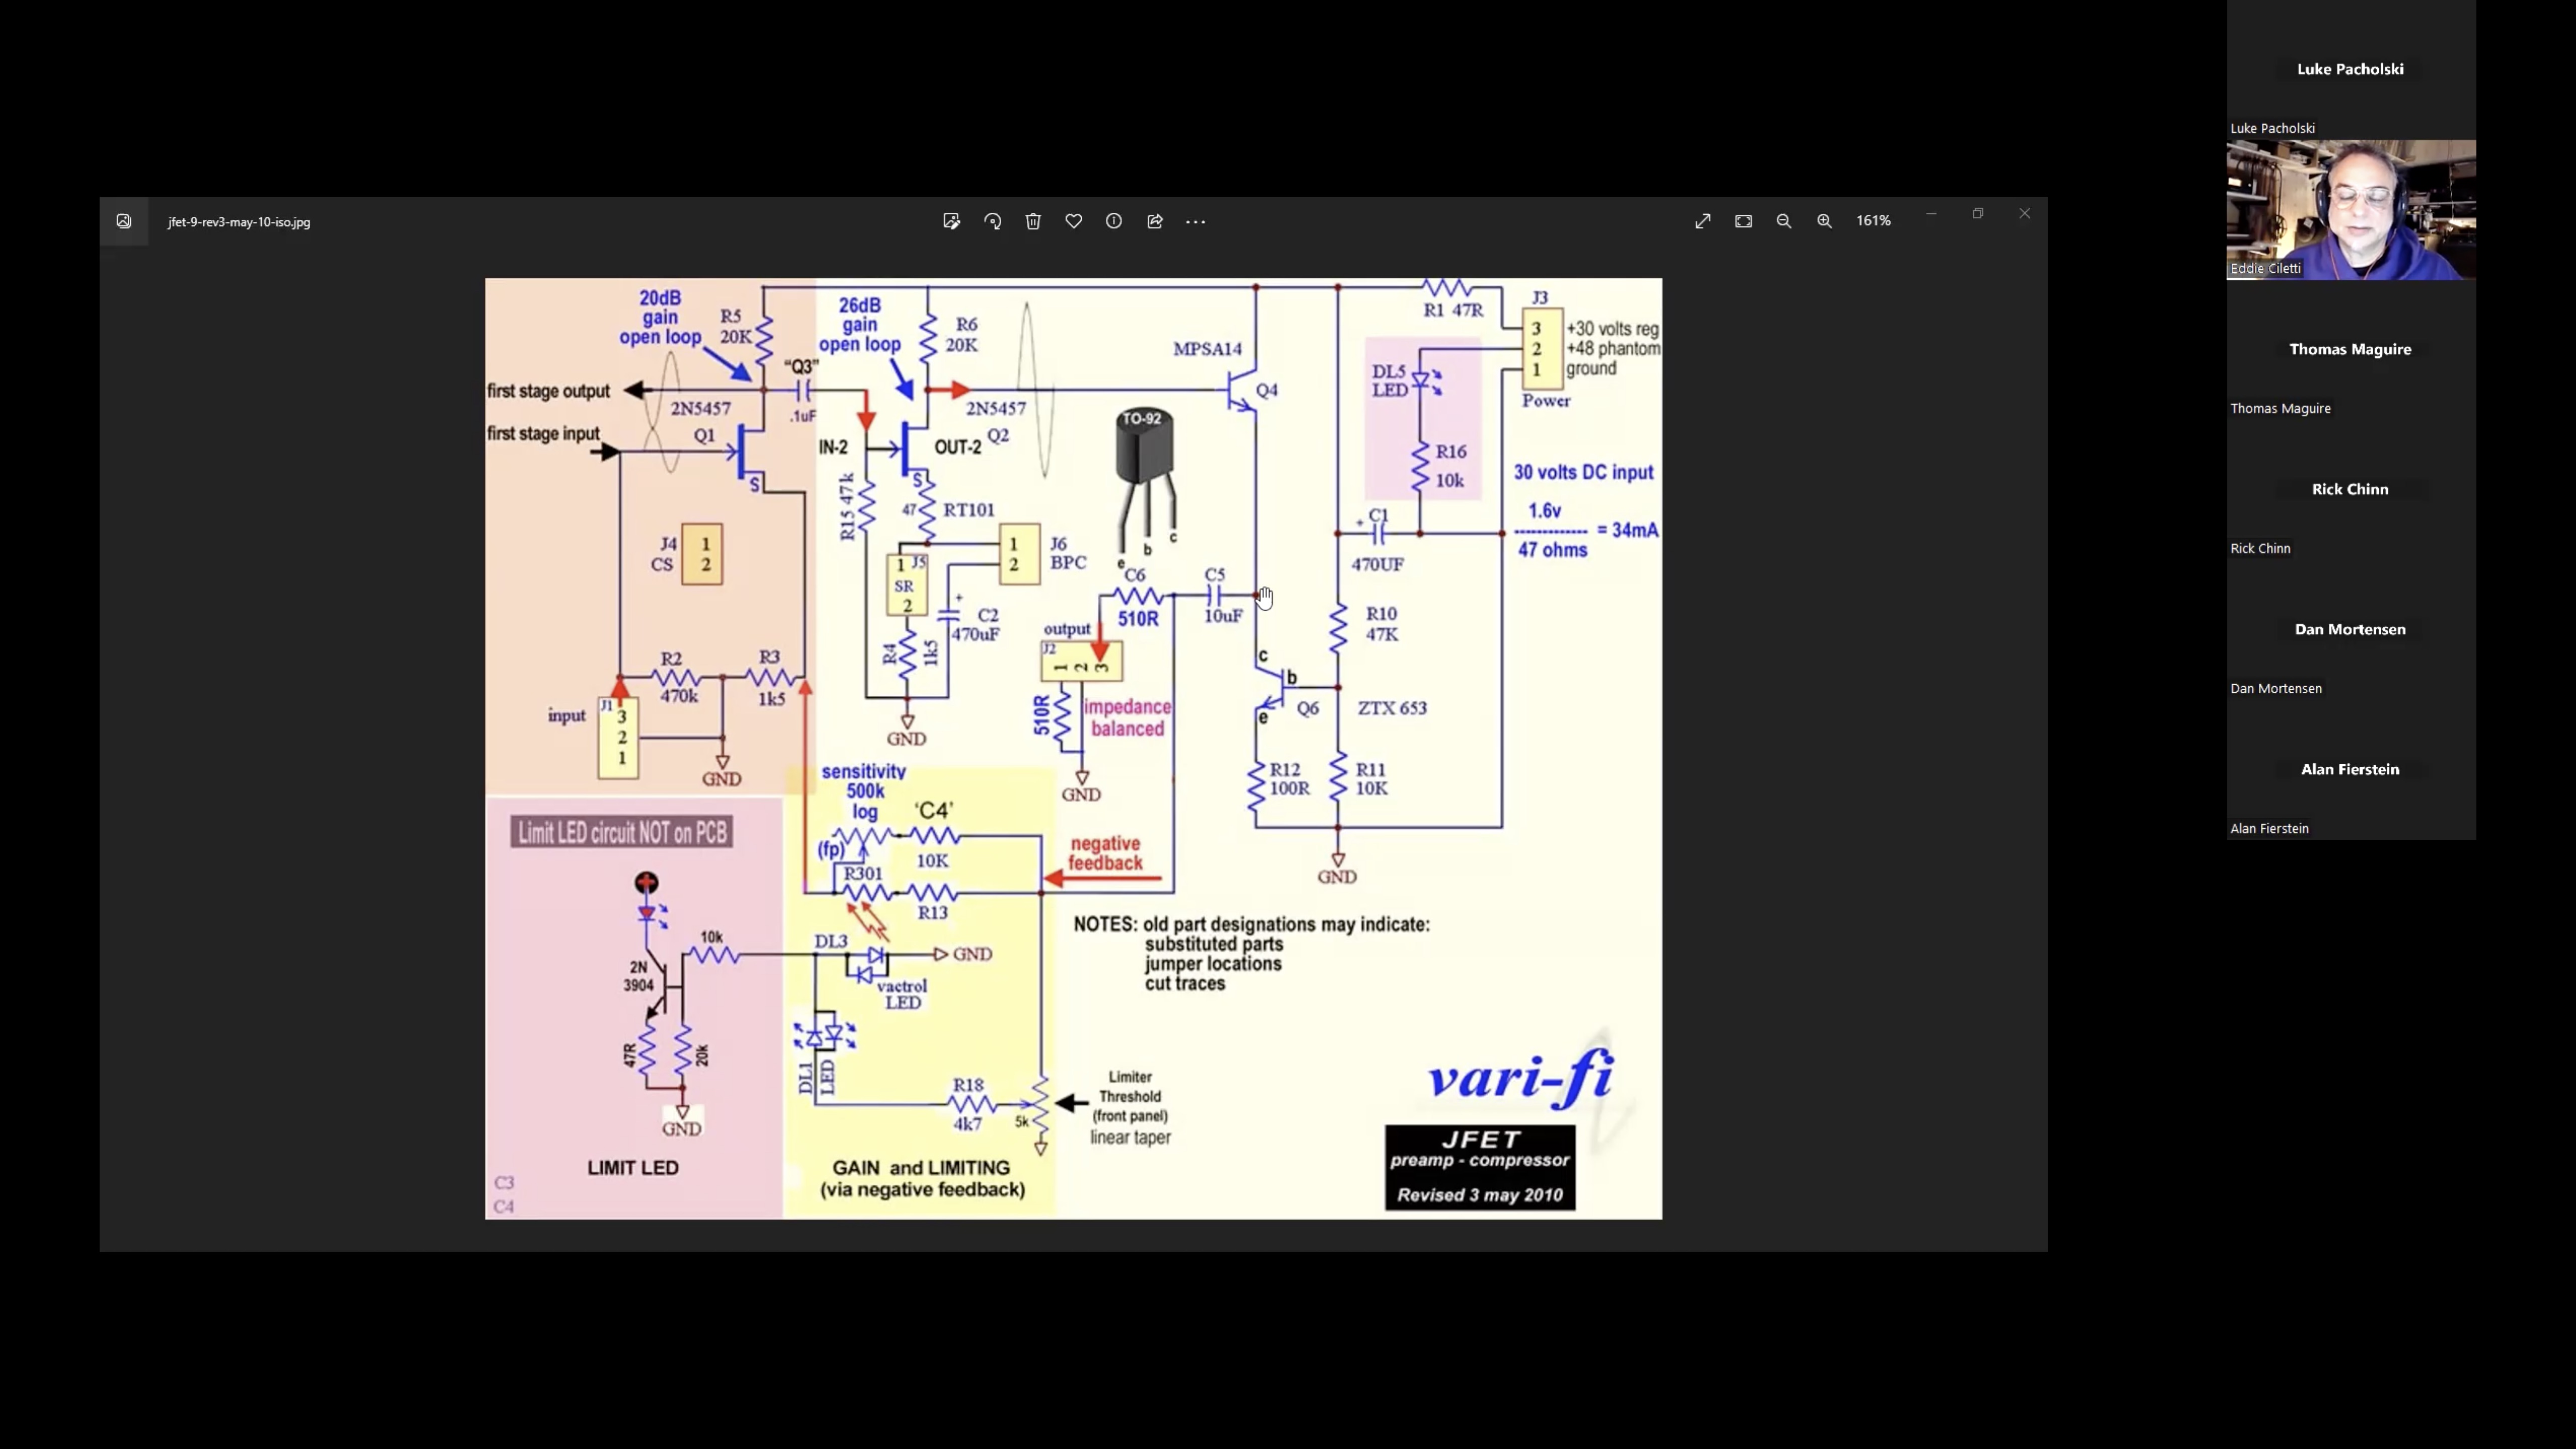Select Rick Chinn participant tile
The width and height of the screenshot is (2576, 1449).
pyautogui.click(x=2350, y=489)
